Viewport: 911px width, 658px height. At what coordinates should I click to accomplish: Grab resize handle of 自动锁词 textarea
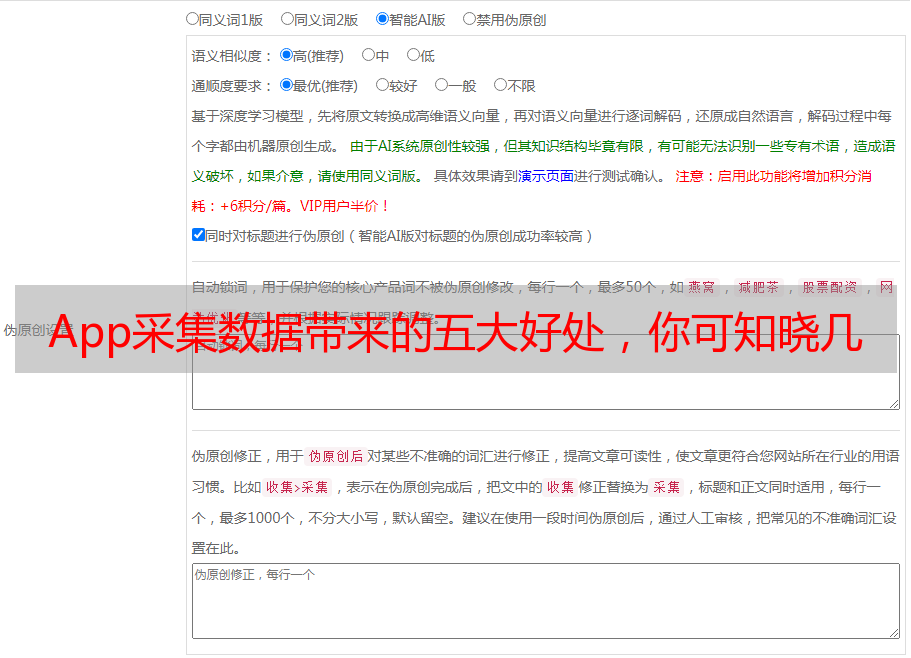pos(894,404)
